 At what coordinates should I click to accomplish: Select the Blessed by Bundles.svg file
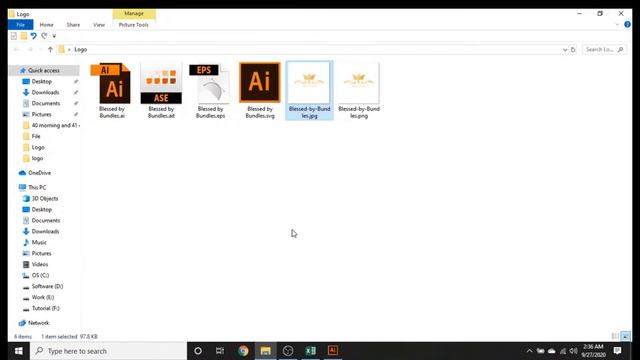click(x=260, y=91)
